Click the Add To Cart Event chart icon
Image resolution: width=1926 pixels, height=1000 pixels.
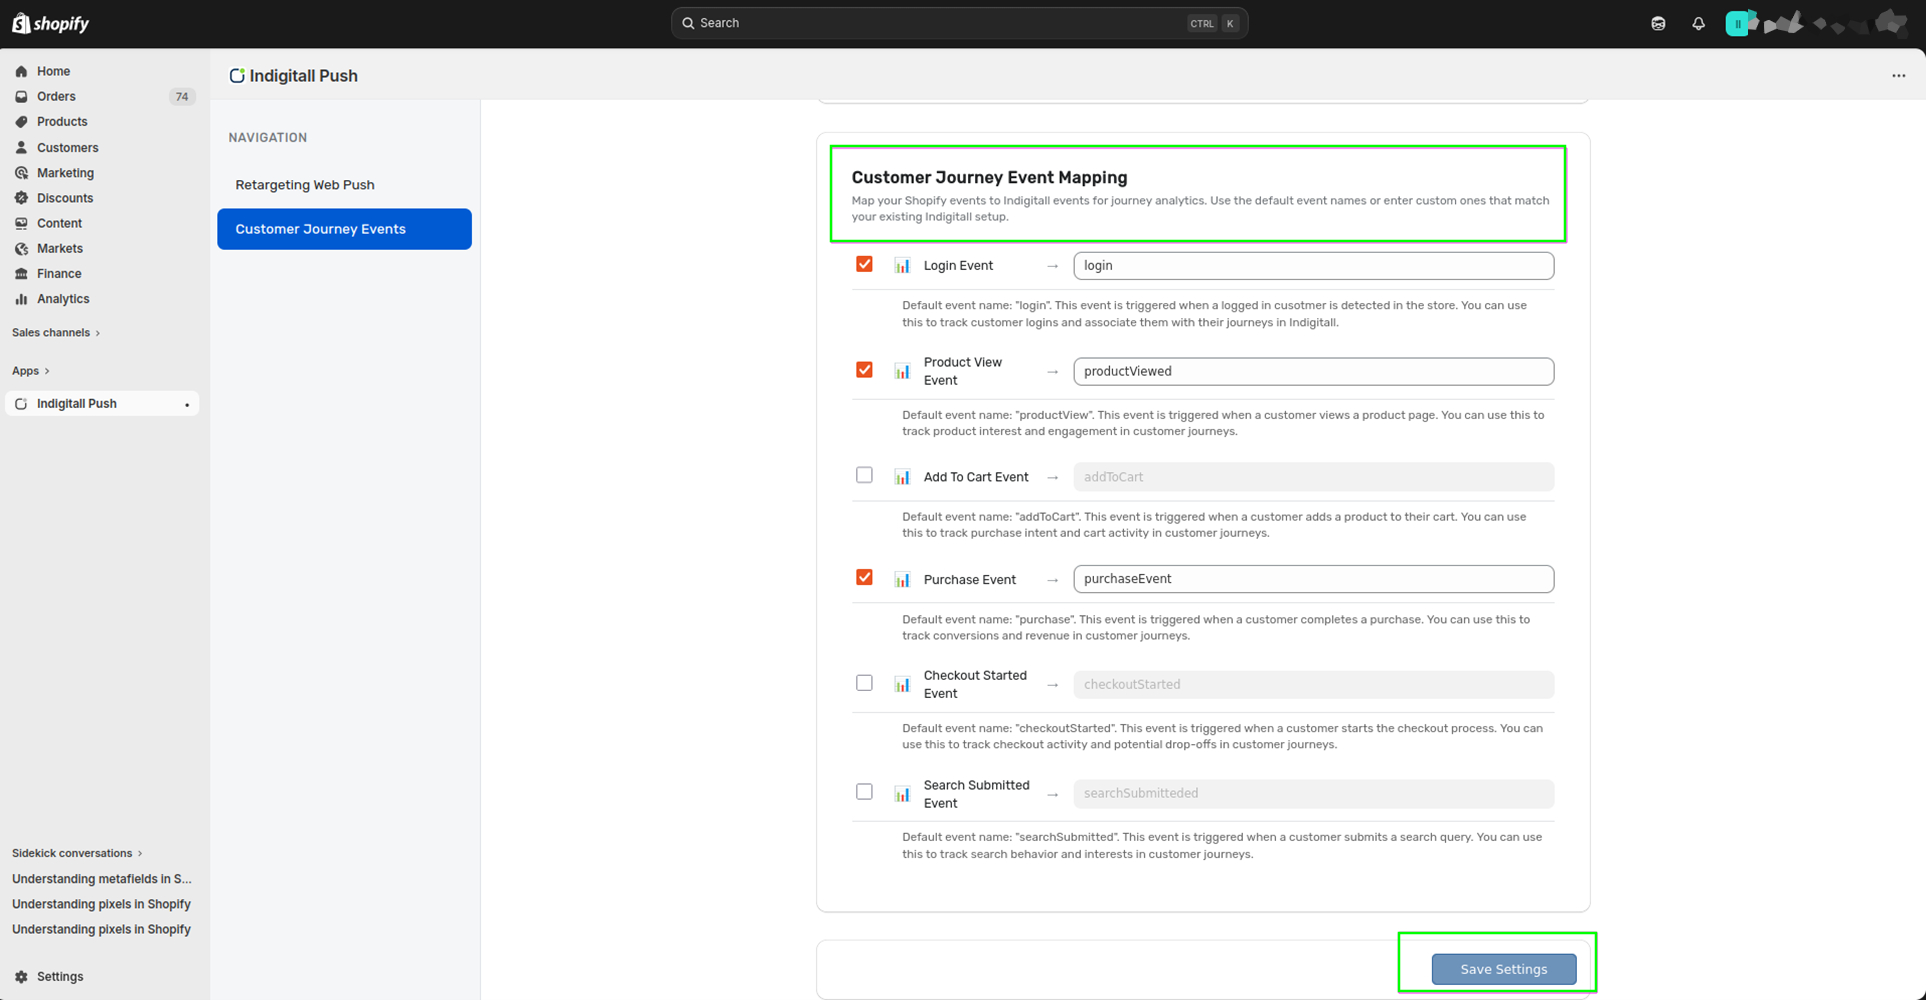pyautogui.click(x=902, y=477)
